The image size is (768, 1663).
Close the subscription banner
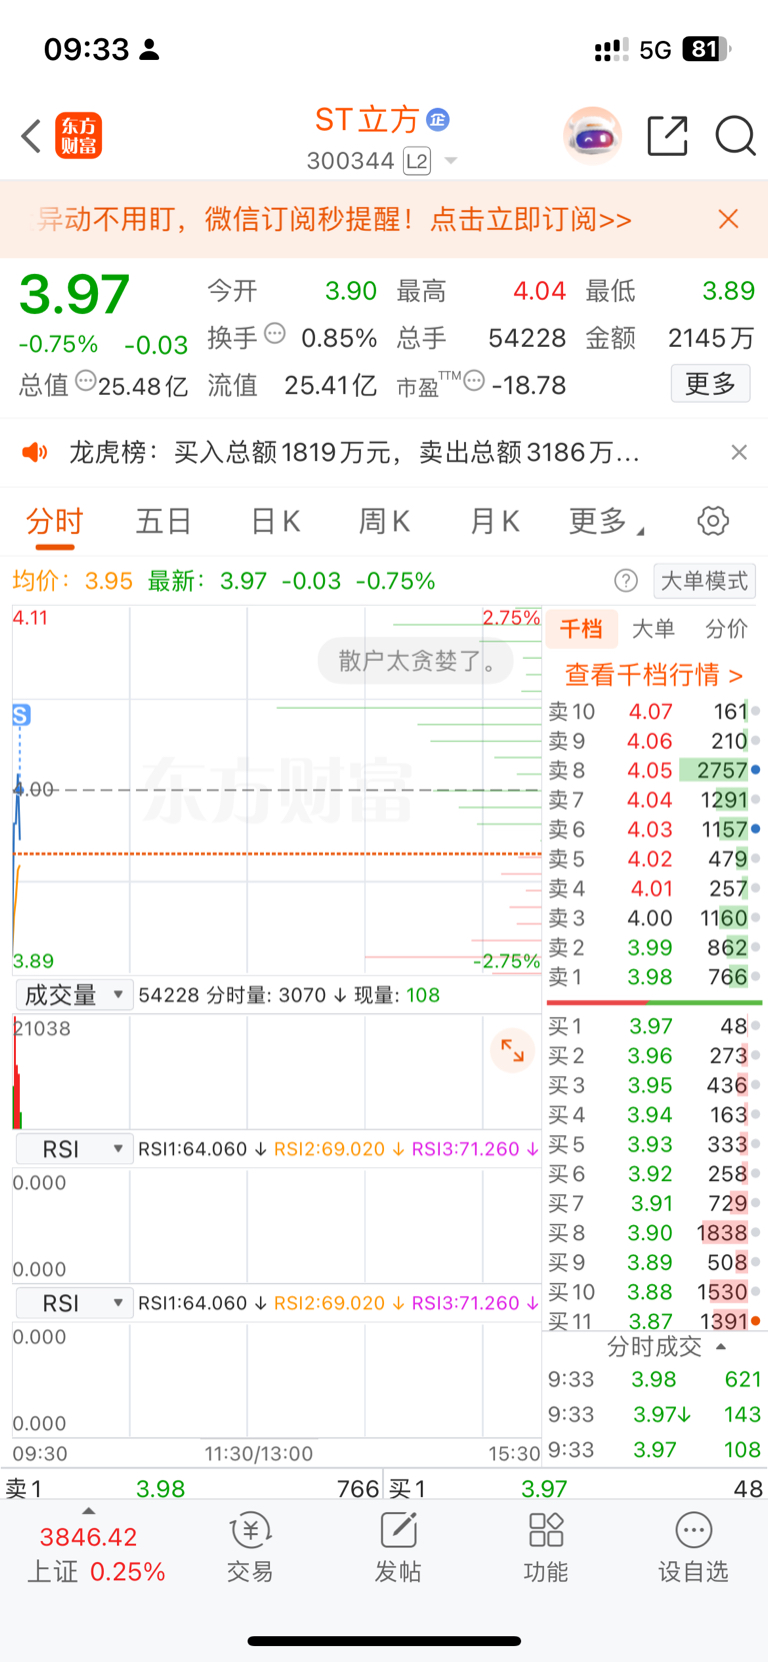click(x=728, y=219)
